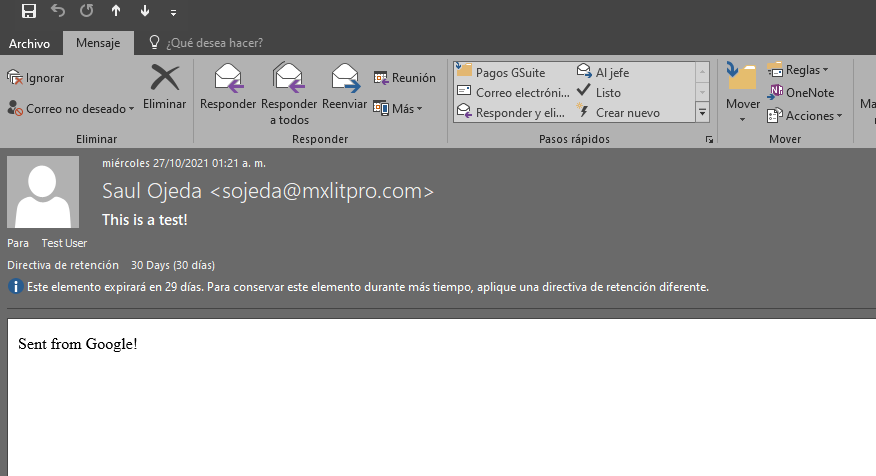Send message to OneNote
Image resolution: width=876 pixels, height=476 pixels.
801,92
